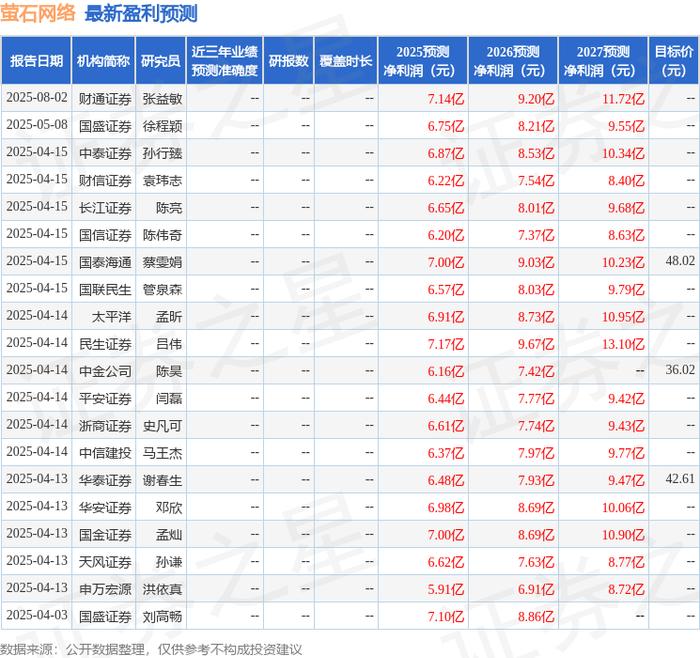The height and width of the screenshot is (658, 700).
Task: Click the 研报数 column header
Action: (288, 61)
